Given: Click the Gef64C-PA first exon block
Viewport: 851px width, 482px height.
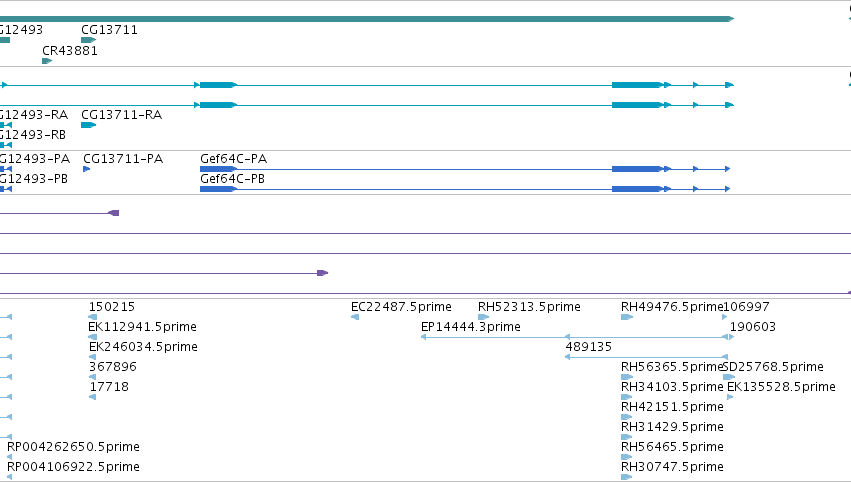Looking at the screenshot, I should [x=218, y=169].
